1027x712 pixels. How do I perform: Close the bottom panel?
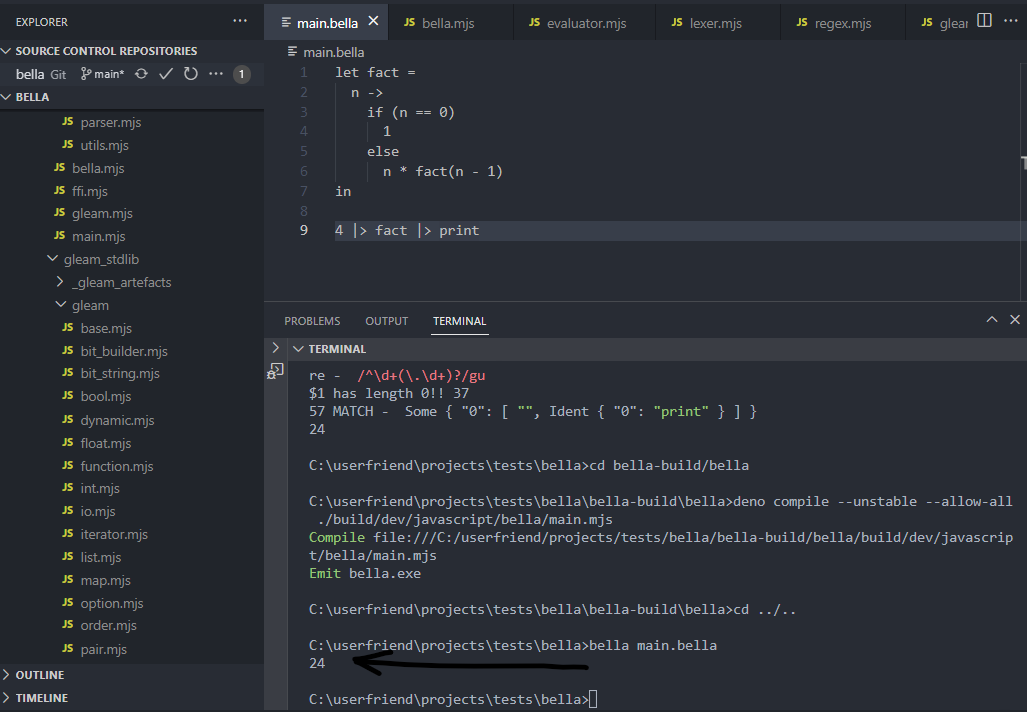(x=1015, y=319)
